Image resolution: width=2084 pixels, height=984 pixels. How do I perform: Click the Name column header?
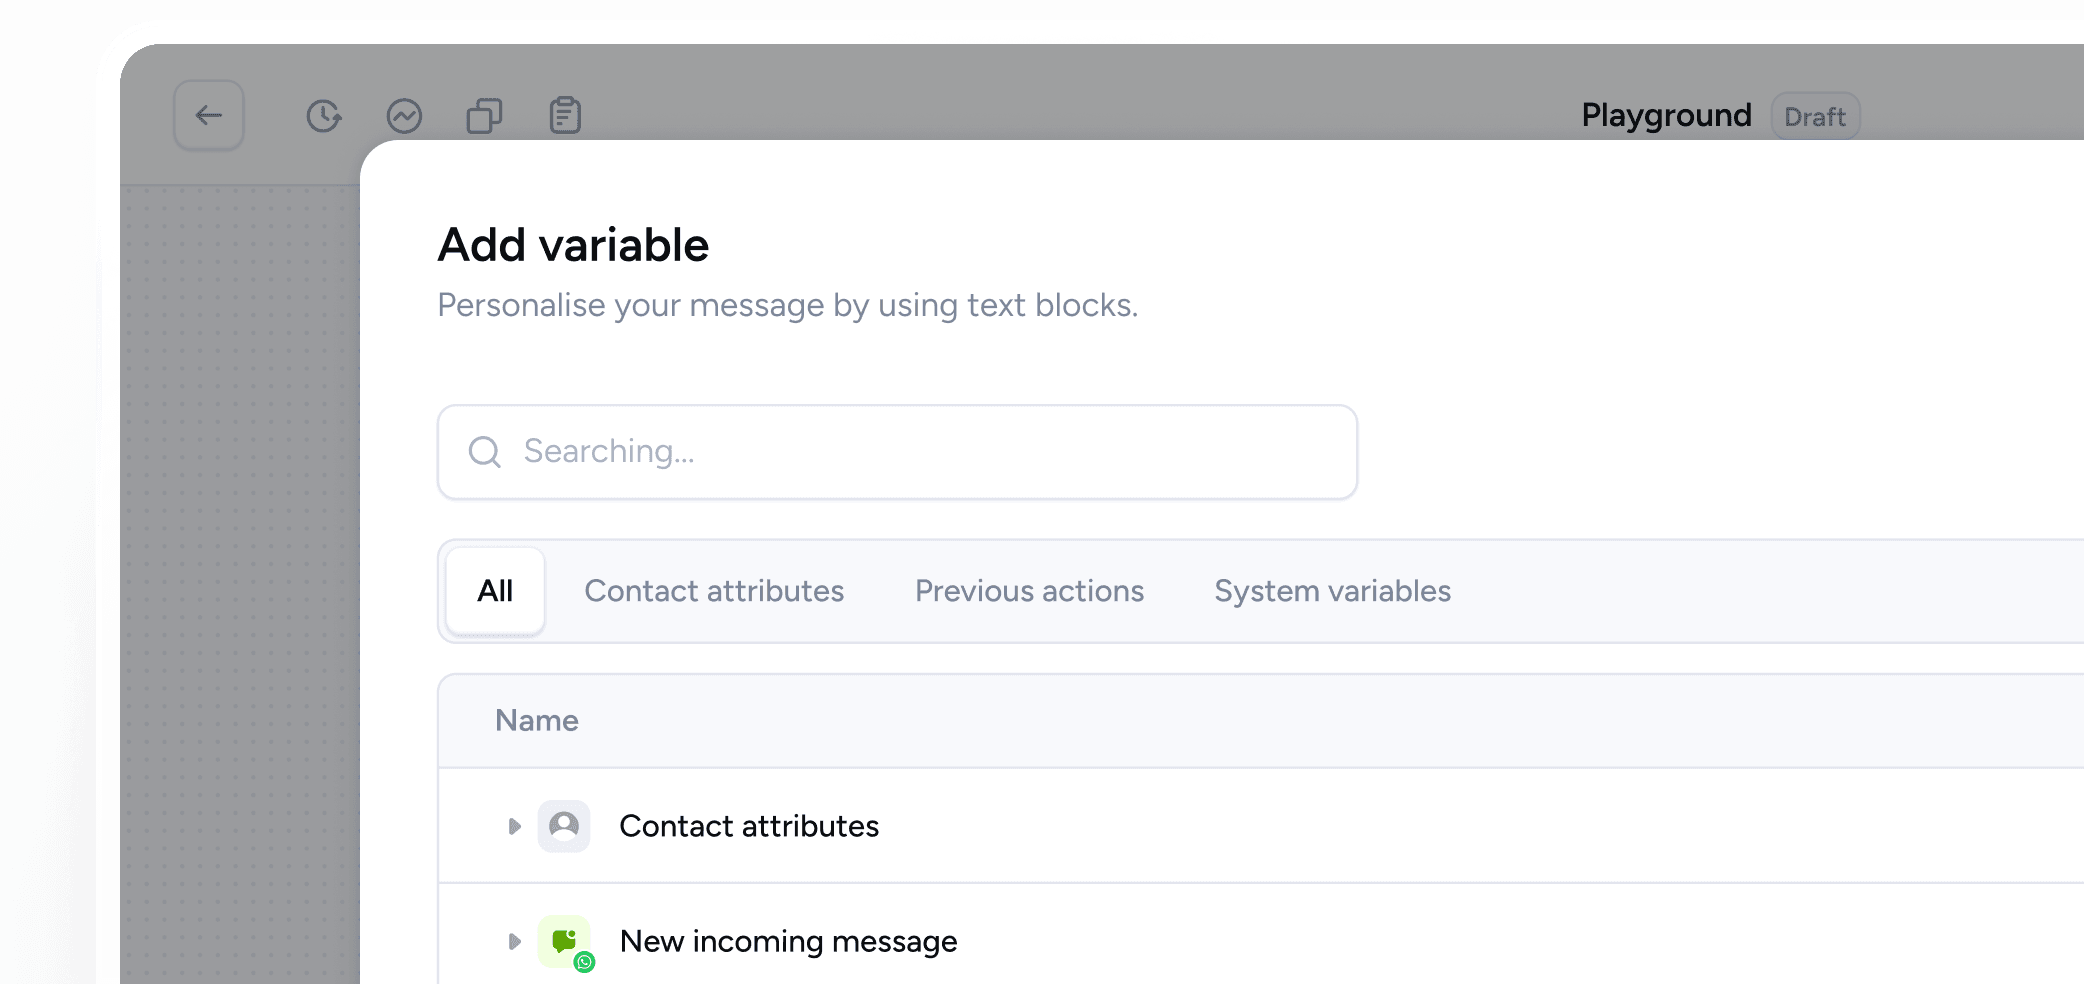(x=537, y=721)
